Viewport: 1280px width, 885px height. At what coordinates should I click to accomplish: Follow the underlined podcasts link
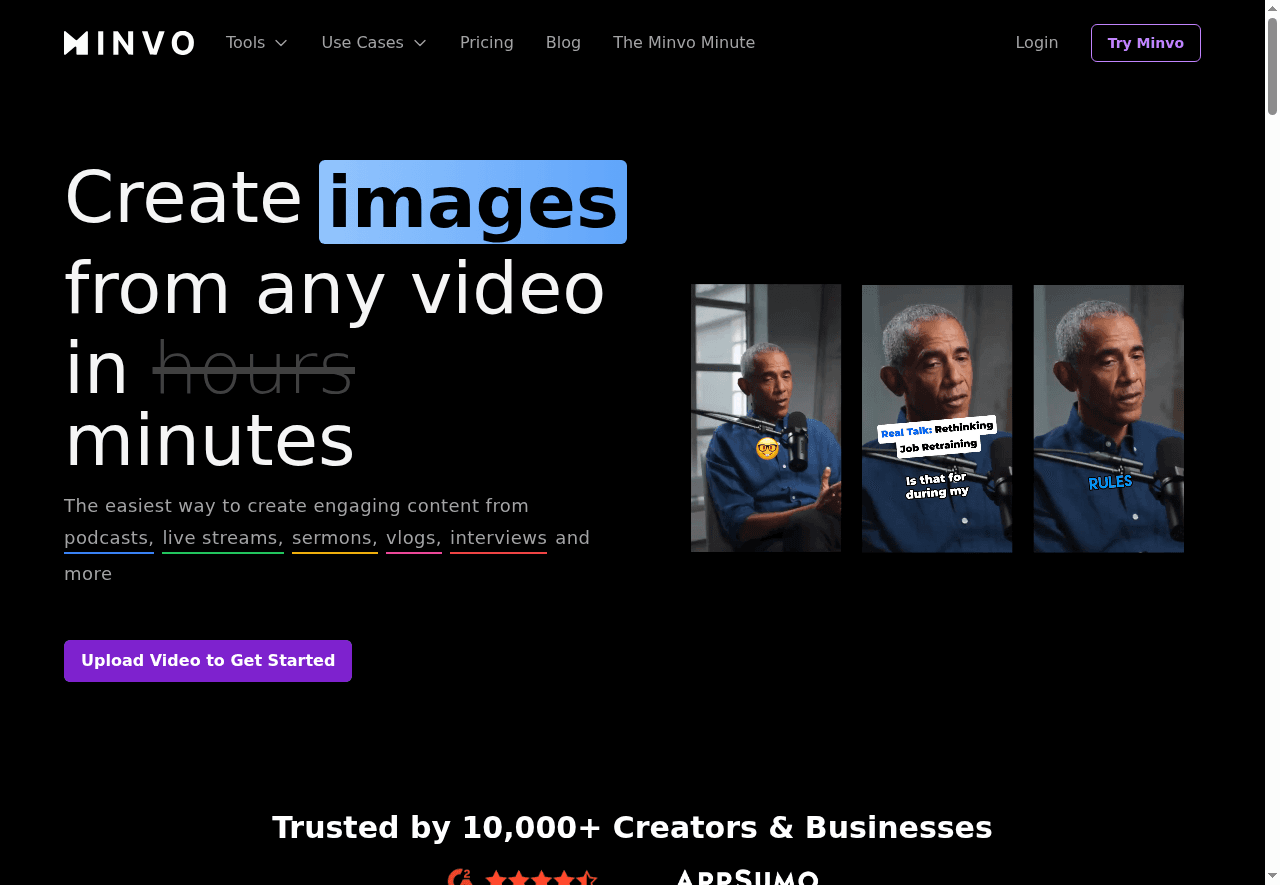pyautogui.click(x=108, y=538)
